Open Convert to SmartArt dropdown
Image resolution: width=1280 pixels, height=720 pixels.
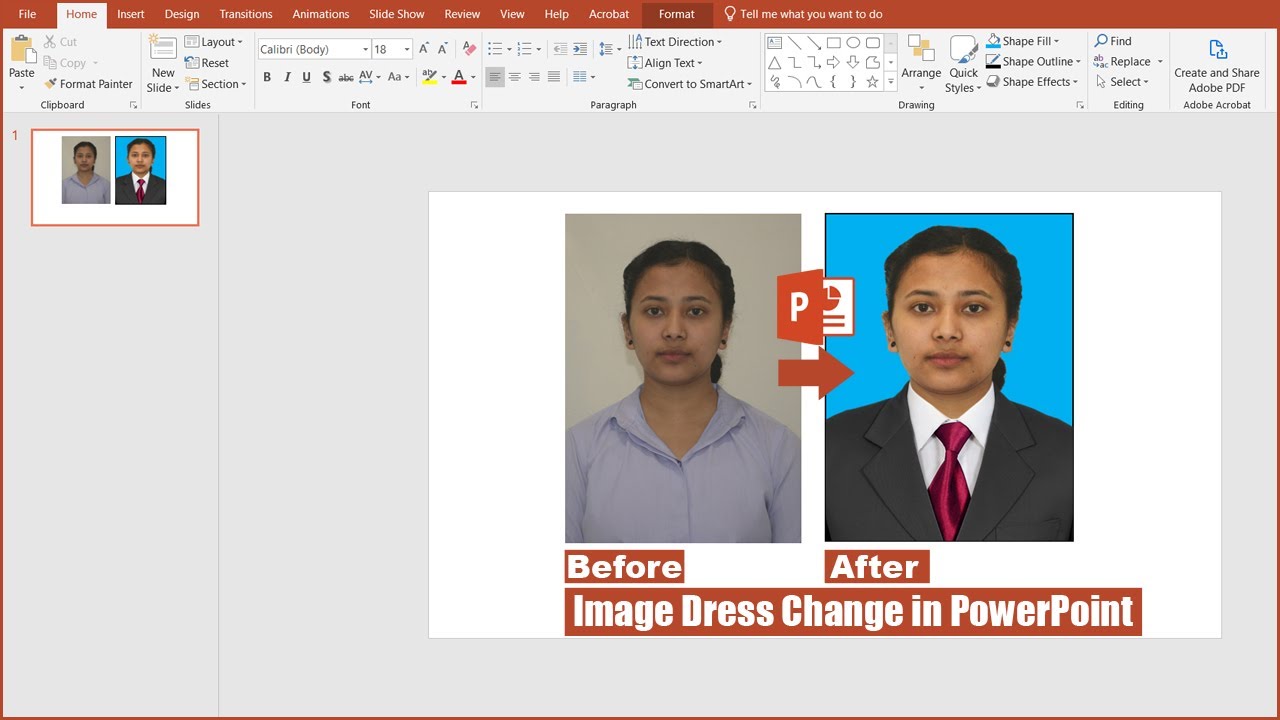(690, 84)
